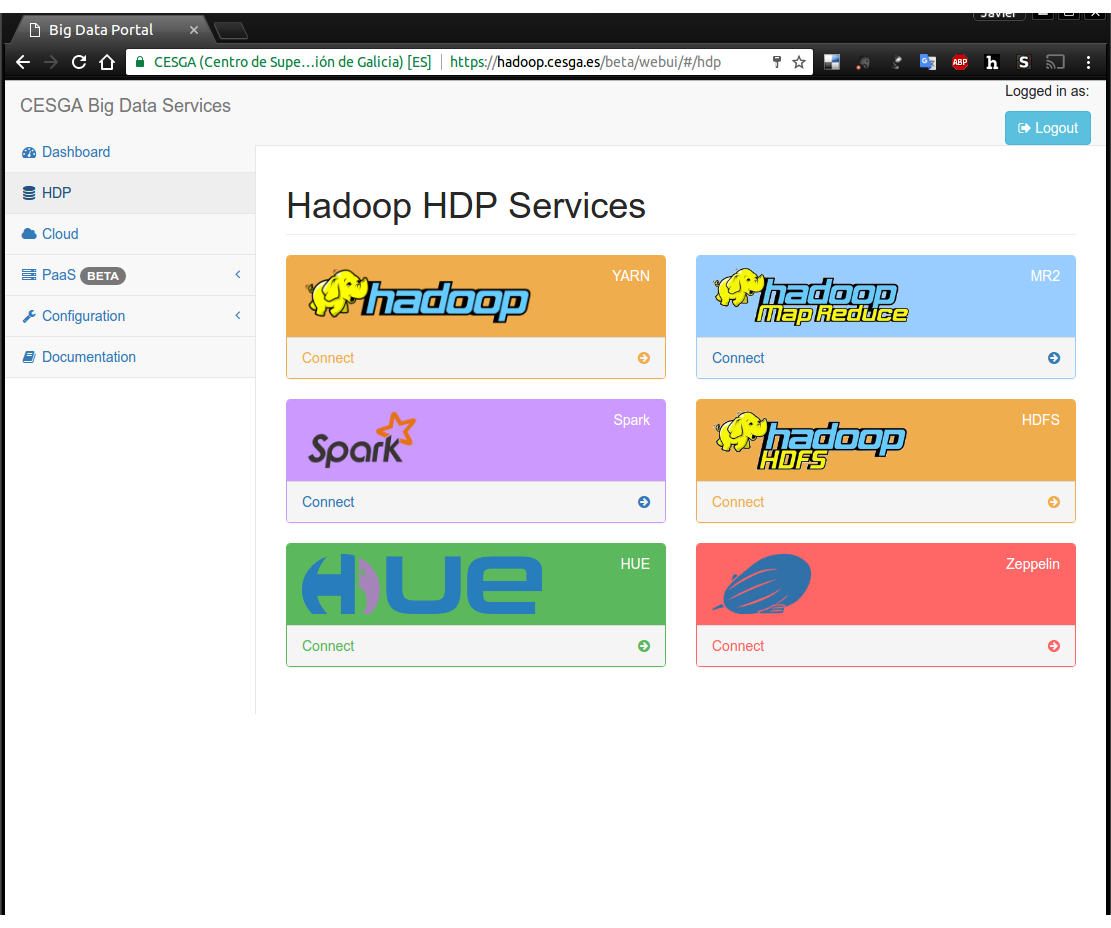1111x928 pixels.
Task: Click the 'Logged in as:' text
Action: point(1047,91)
